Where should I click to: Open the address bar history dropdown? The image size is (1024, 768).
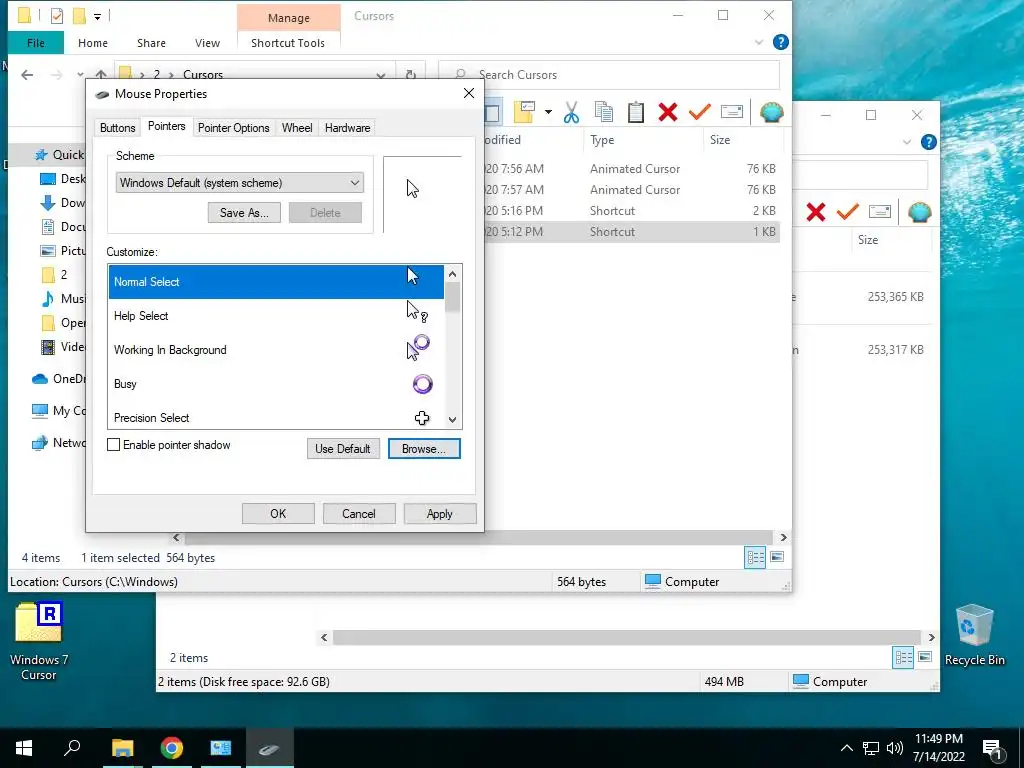(x=381, y=75)
